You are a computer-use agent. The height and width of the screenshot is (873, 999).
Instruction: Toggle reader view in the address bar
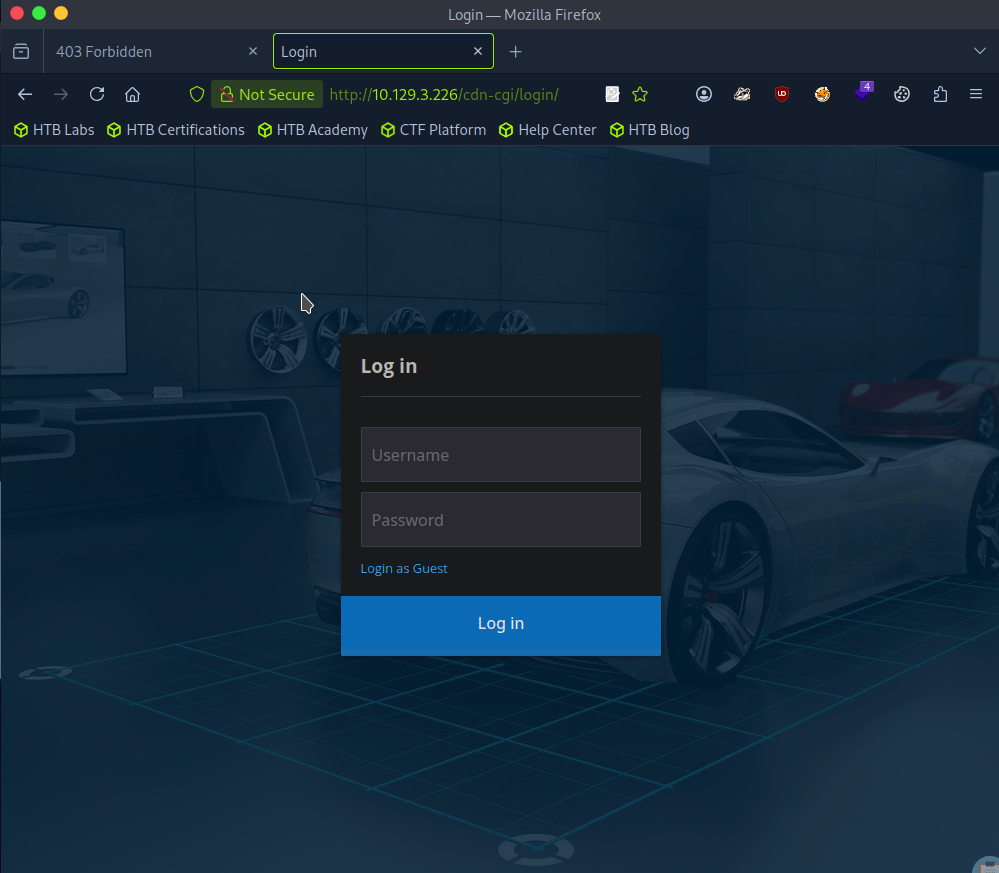[x=612, y=94]
